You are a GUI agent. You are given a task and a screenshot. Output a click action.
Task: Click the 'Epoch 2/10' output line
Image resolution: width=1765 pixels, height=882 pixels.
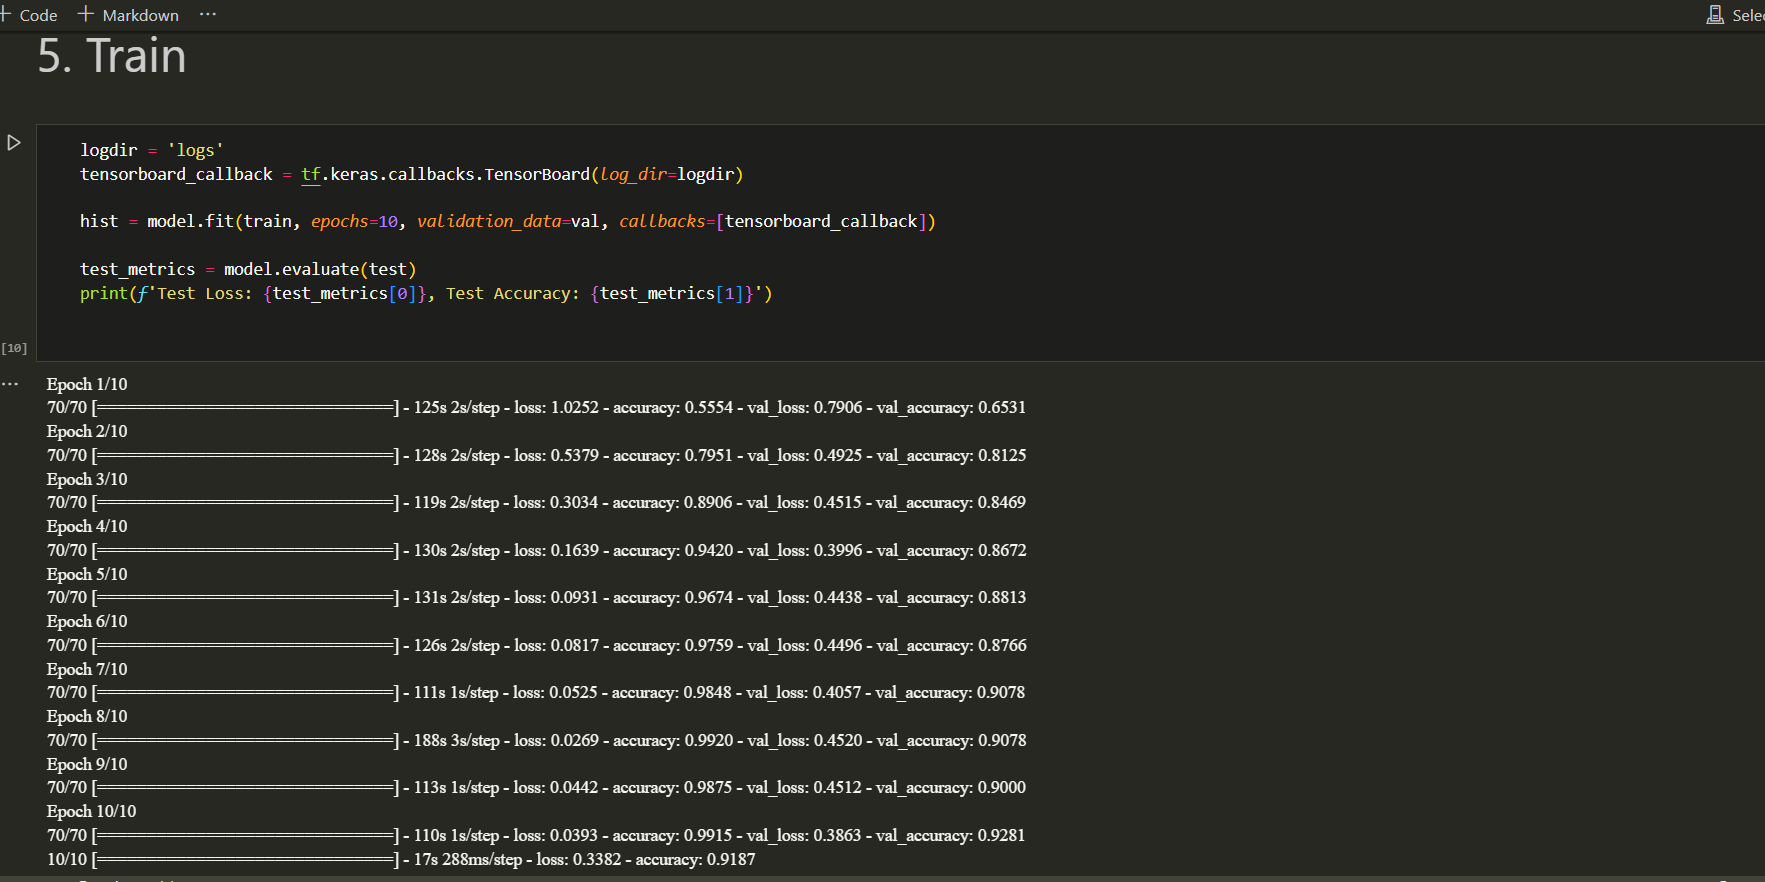[x=87, y=431]
